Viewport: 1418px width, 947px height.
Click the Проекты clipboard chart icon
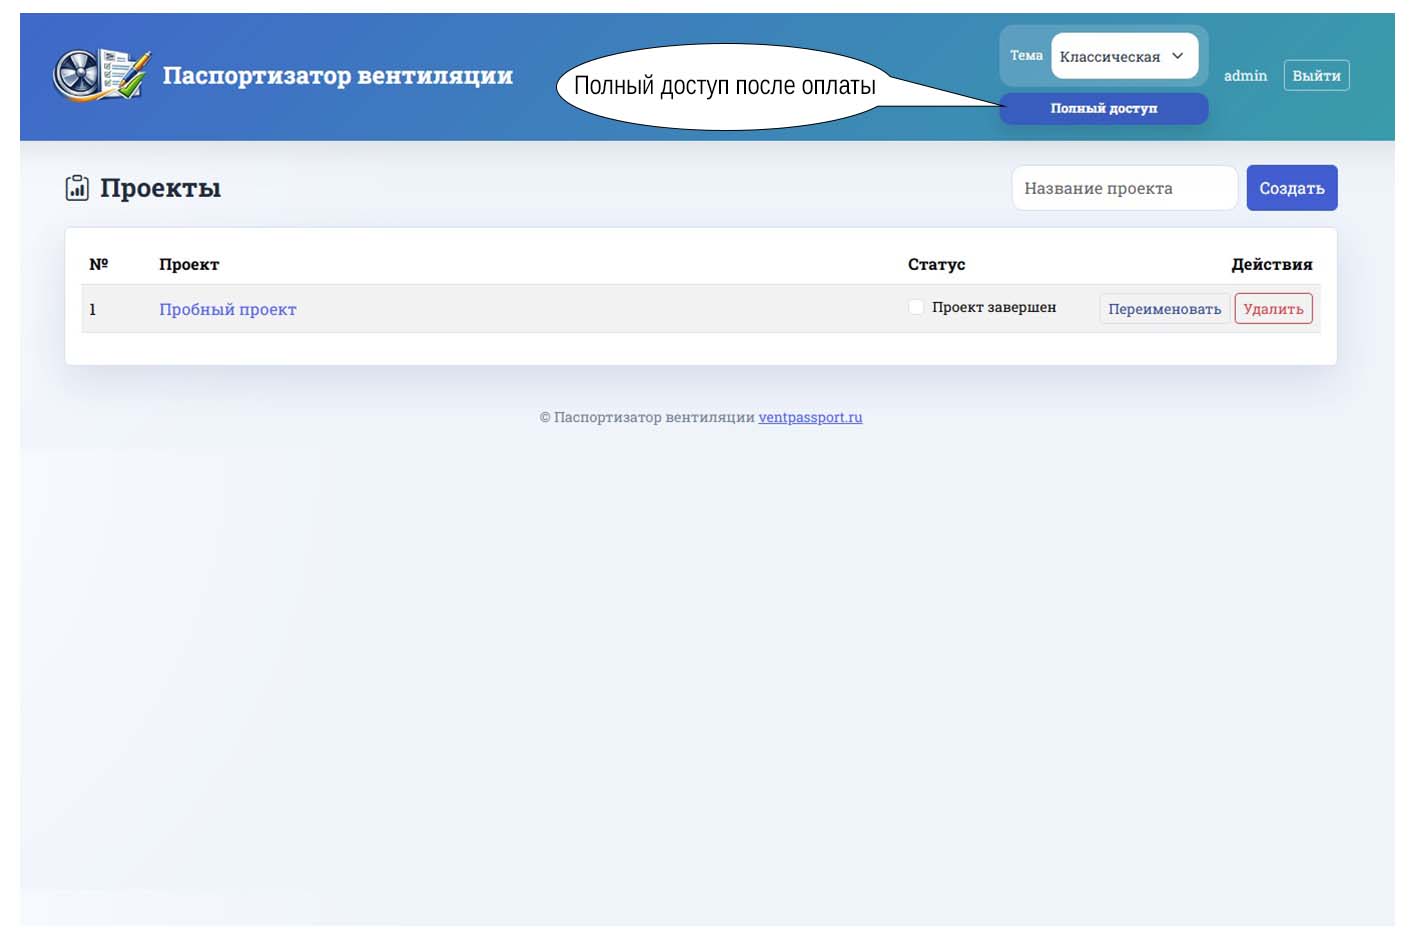(77, 188)
